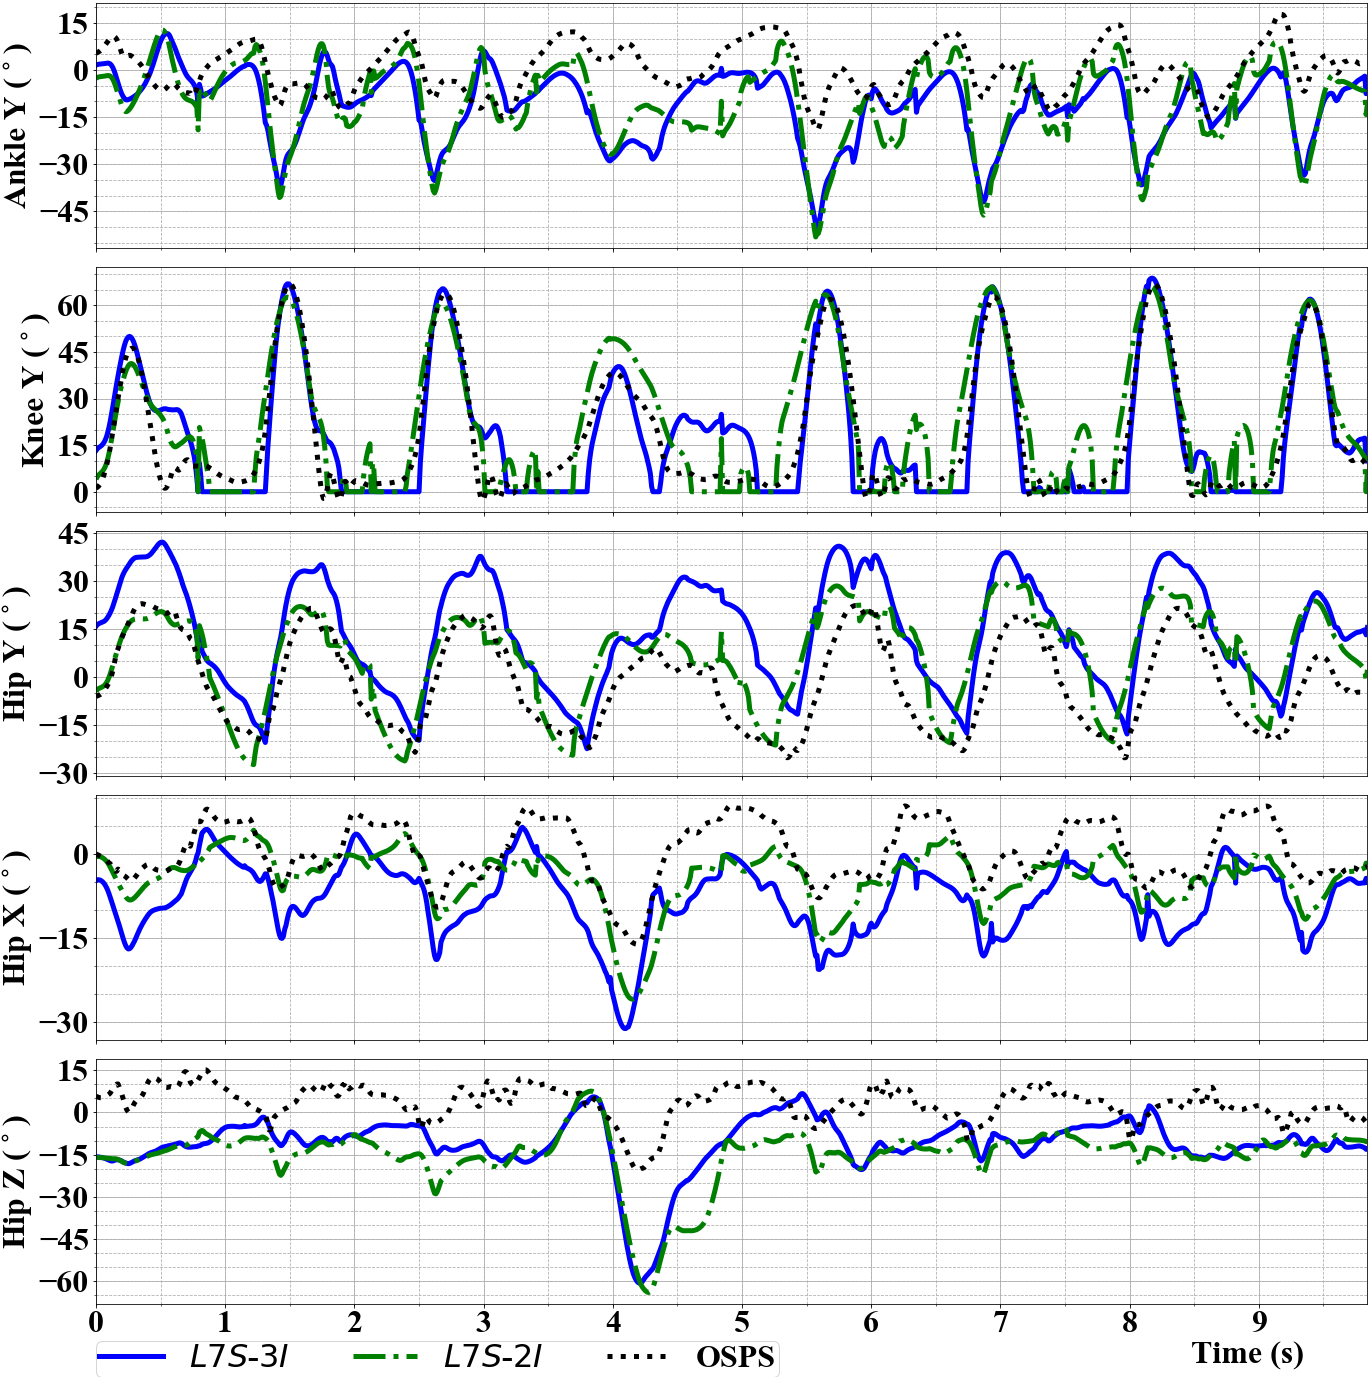Click the 15 tick label on the Knee Y axis
This screenshot has width=1370, height=1377.
73,446
